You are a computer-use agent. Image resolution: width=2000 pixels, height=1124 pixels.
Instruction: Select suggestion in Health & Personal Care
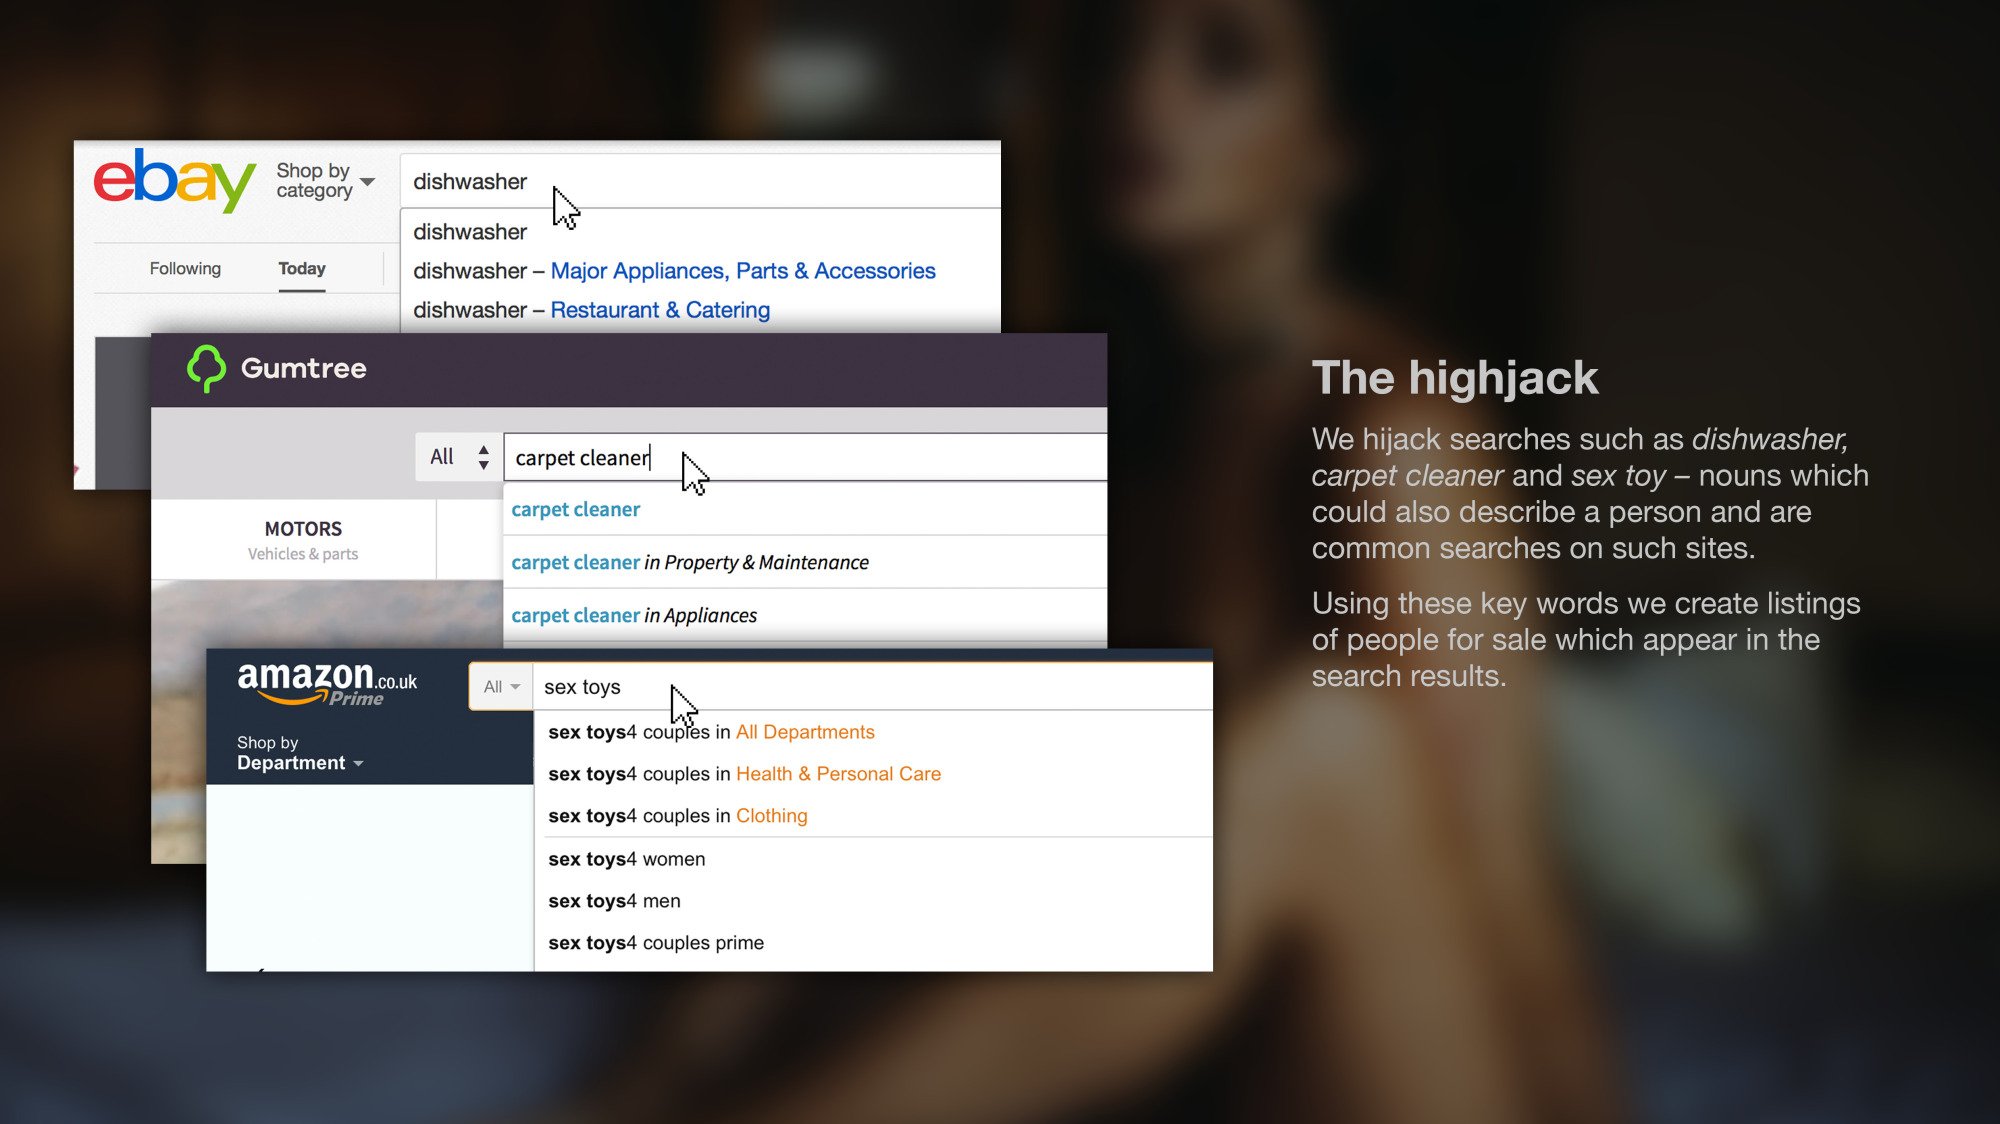[x=874, y=774]
